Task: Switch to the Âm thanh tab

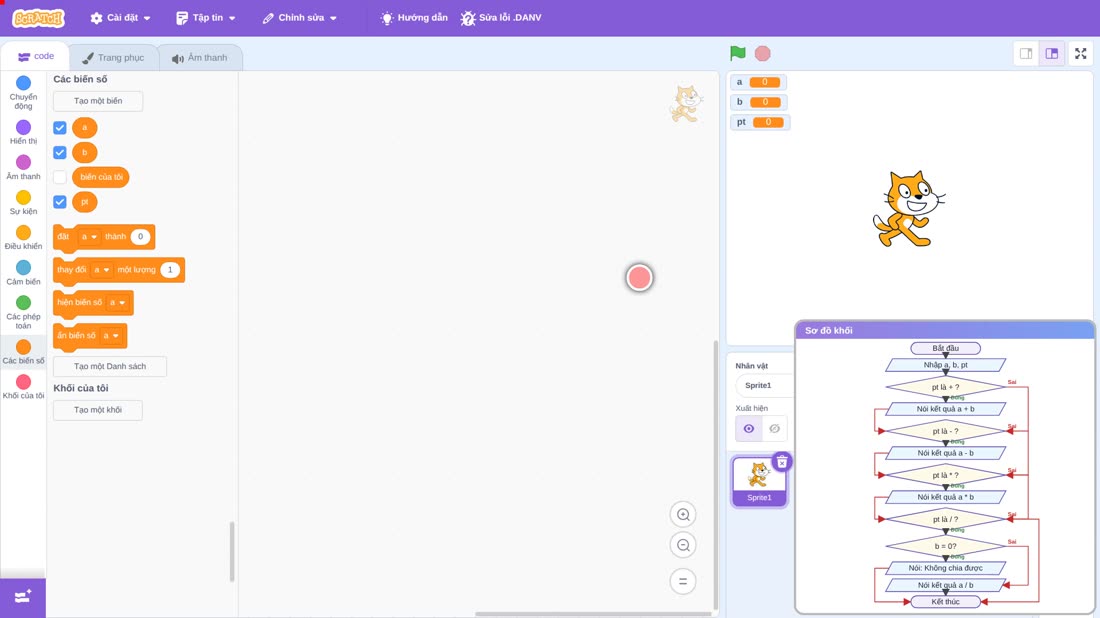Action: coord(200,58)
